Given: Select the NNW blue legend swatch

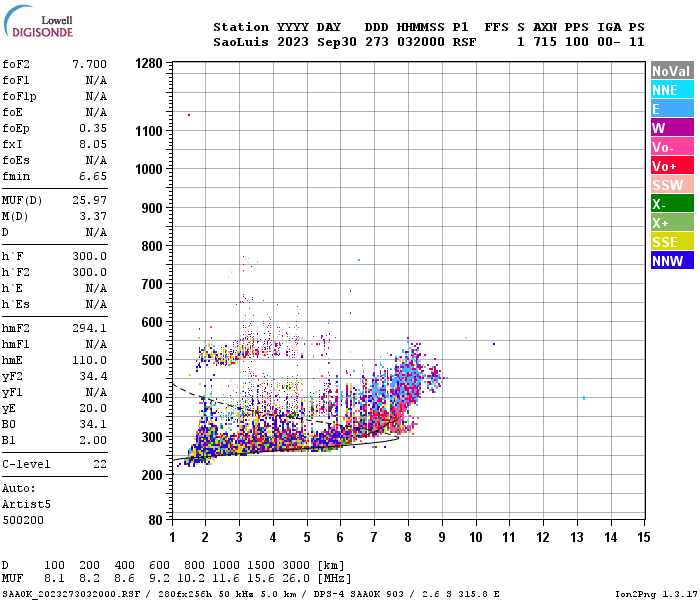Looking at the screenshot, I should pyautogui.click(x=672, y=261).
